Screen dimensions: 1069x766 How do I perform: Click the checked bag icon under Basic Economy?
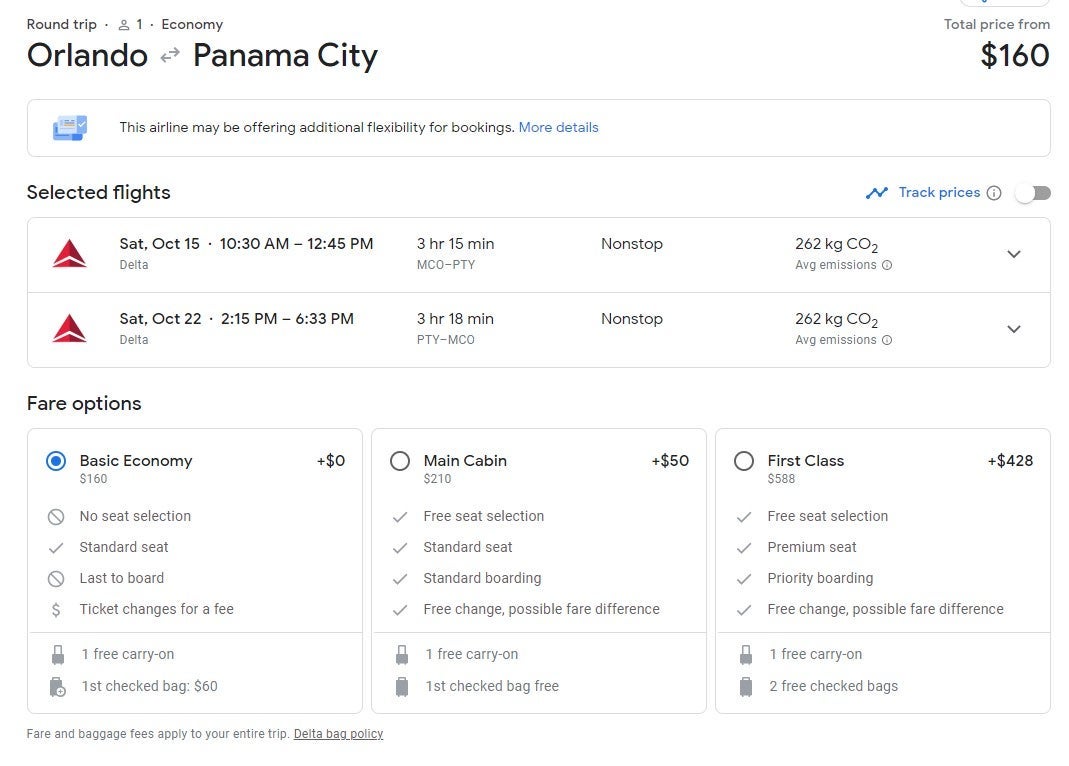(x=57, y=687)
